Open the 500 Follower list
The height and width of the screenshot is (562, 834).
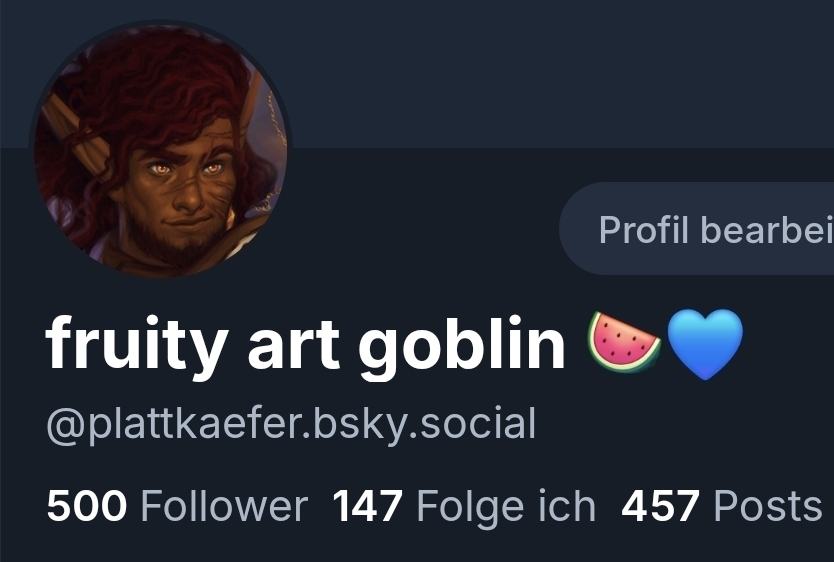click(x=177, y=506)
